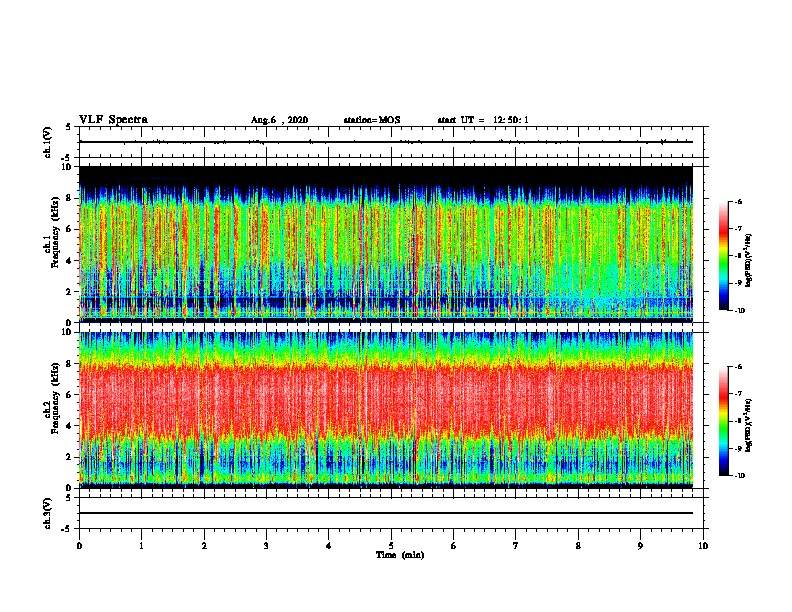Screen dimensions: 792x612
Task: Select the "Aug.6 , 2020" date label
Action: point(279,120)
